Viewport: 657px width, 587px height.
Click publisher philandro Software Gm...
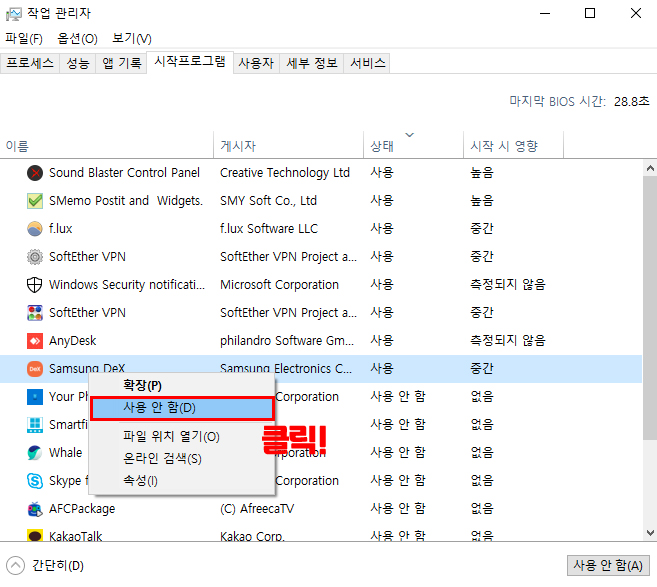287,341
